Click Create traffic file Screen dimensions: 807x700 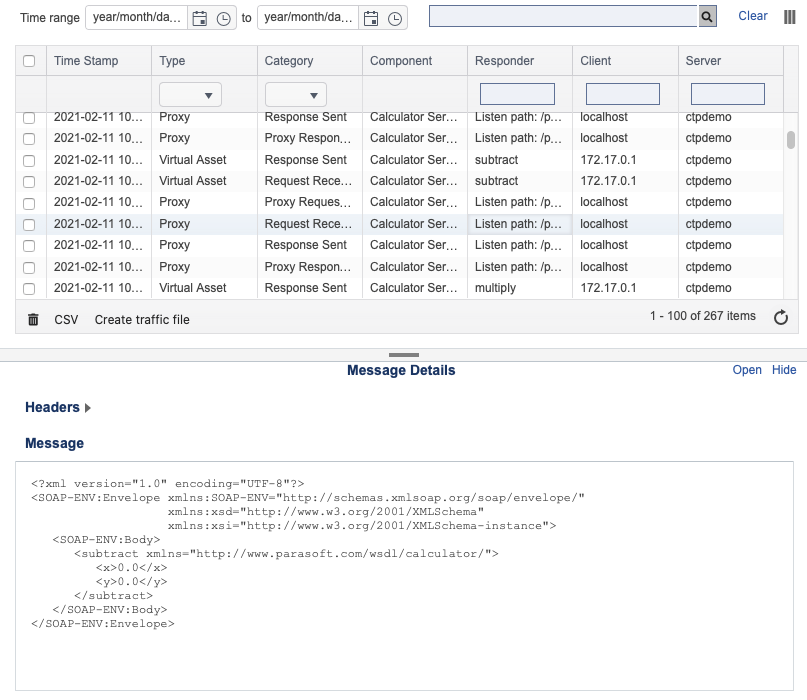pos(142,320)
